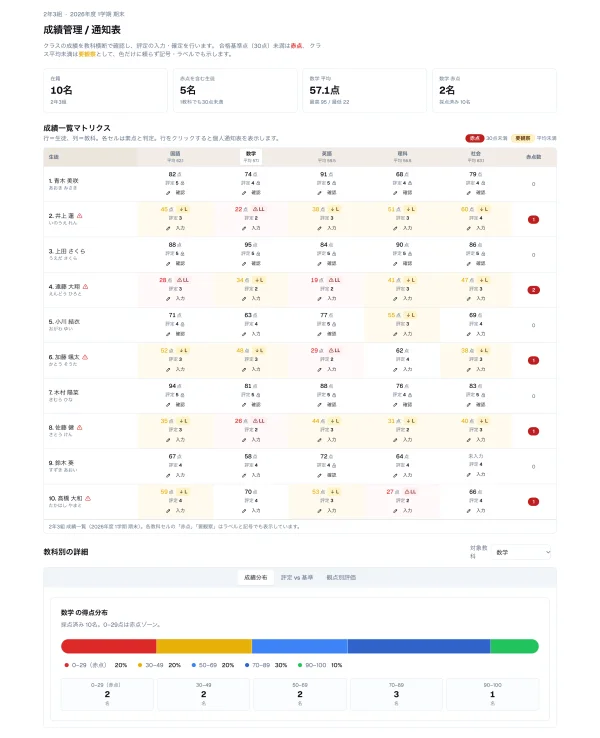The width and height of the screenshot is (600, 738).
Task: Click red LL badge in 遠藤 大翔's 英語 cell
Action: [x=335, y=280]
